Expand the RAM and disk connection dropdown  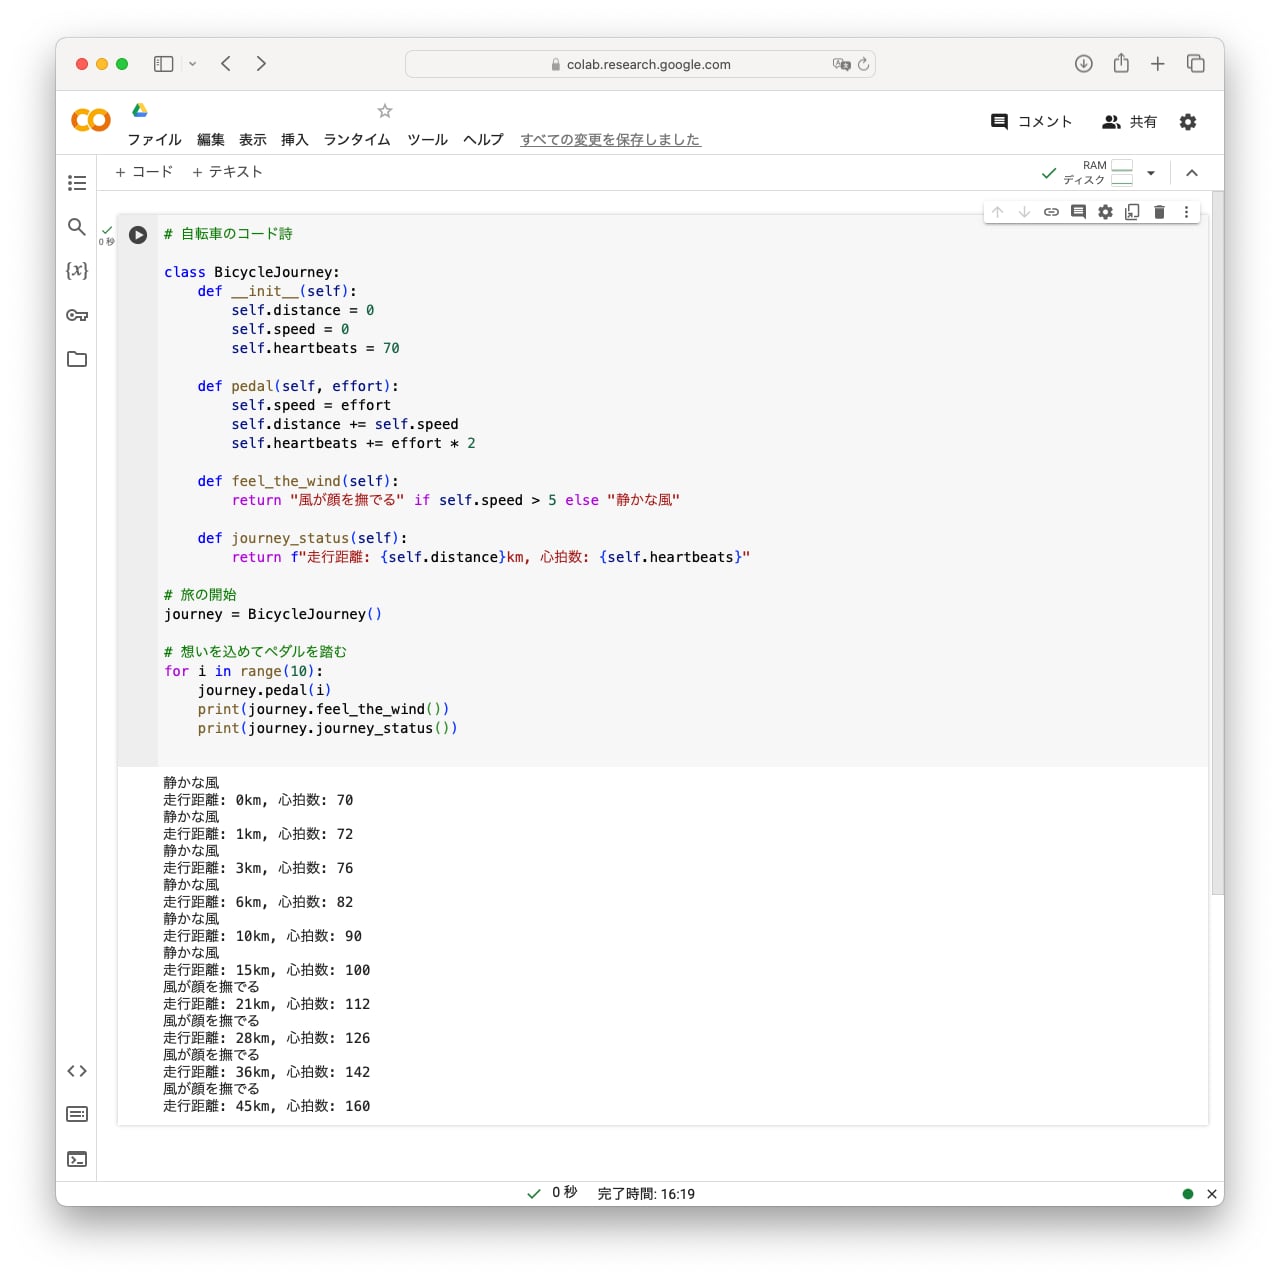(1151, 173)
